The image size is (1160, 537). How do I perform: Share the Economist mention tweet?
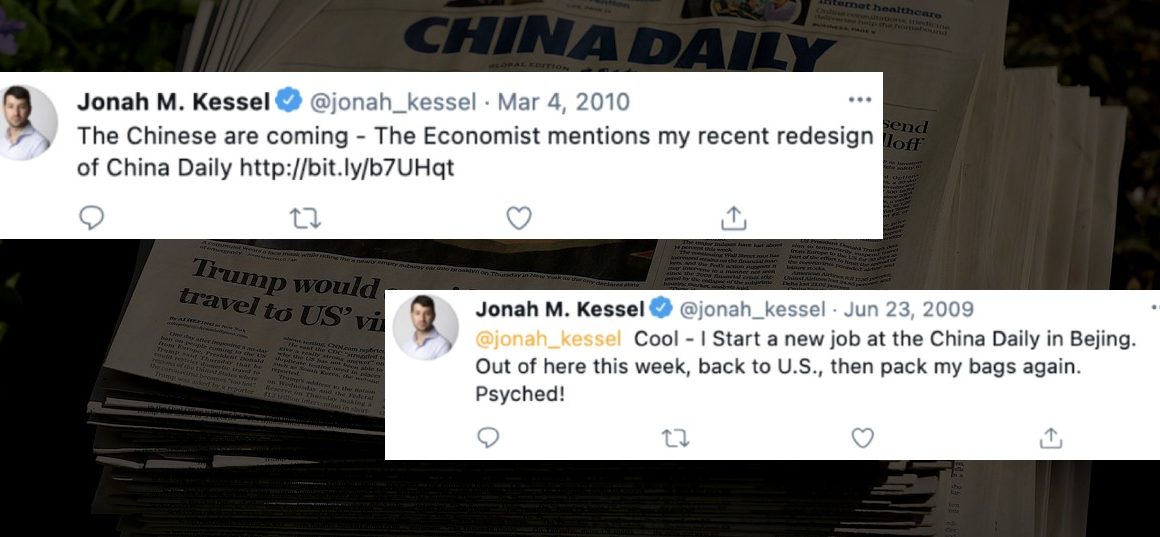pyautogui.click(x=733, y=217)
